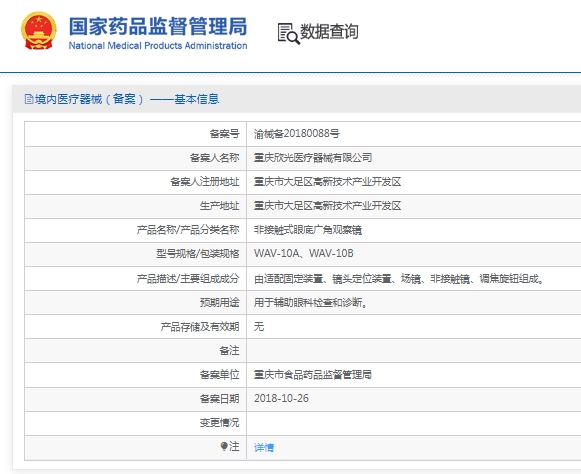This screenshot has width=581, height=474.
Task: Click 产品存储及有效期 label
Action: click(200, 327)
